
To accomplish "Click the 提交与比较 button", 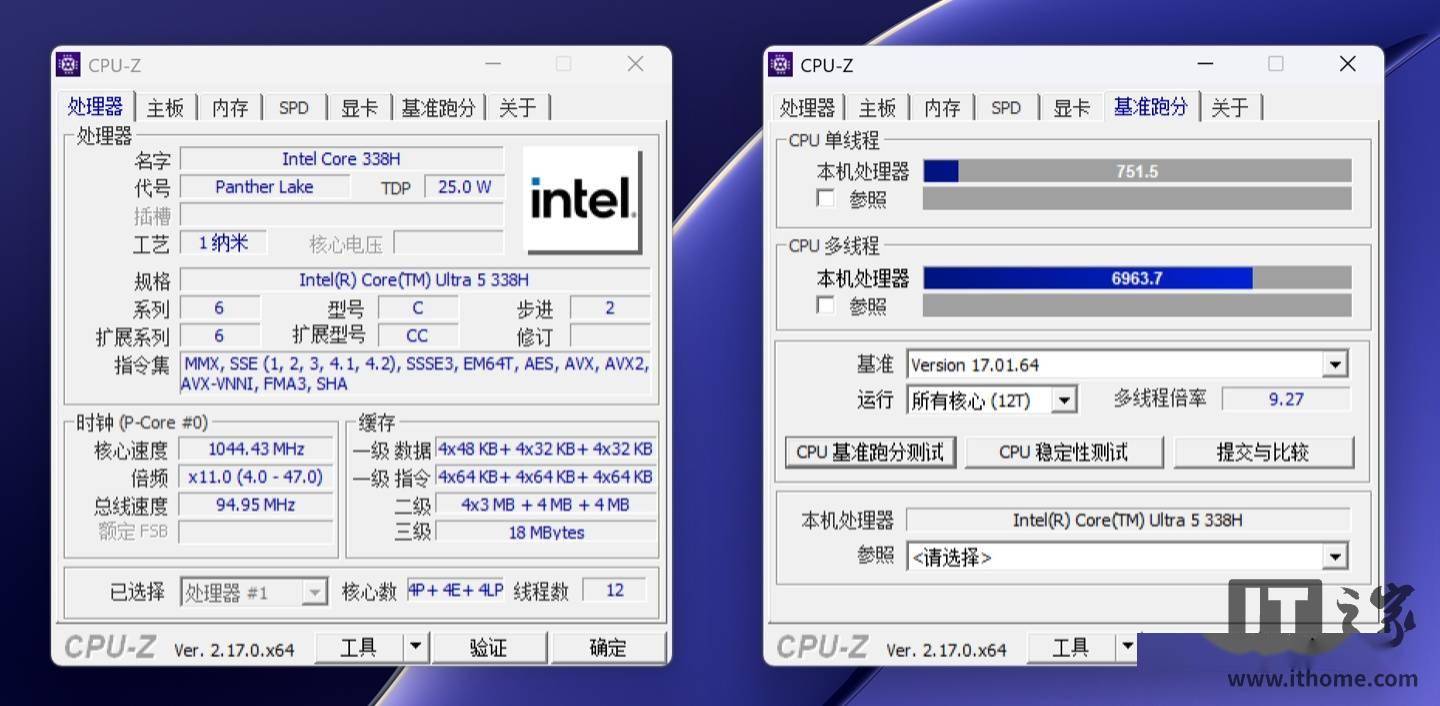I will (x=1263, y=452).
